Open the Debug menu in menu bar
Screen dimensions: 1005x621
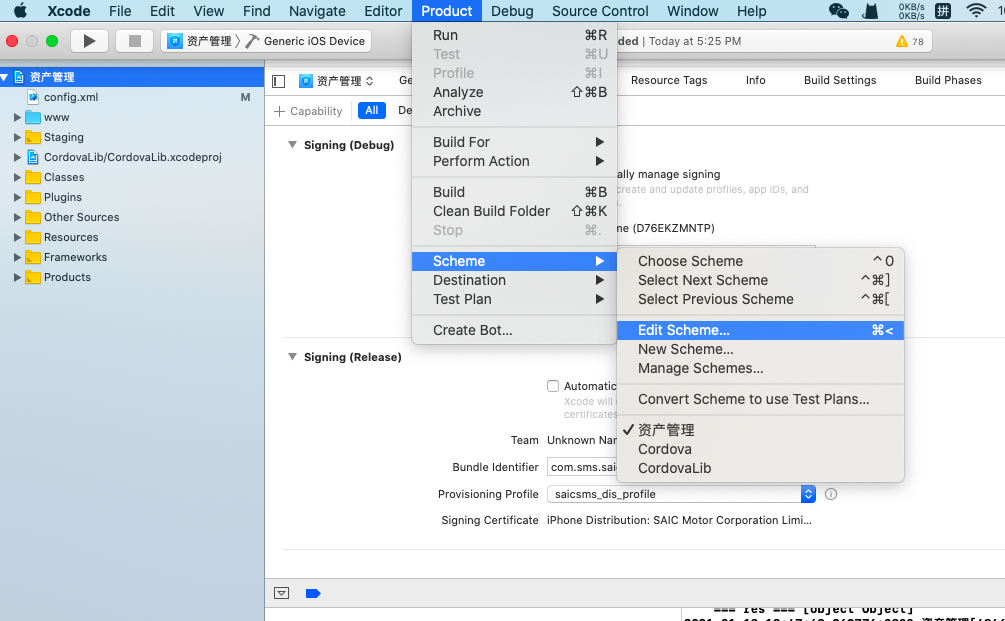click(512, 11)
